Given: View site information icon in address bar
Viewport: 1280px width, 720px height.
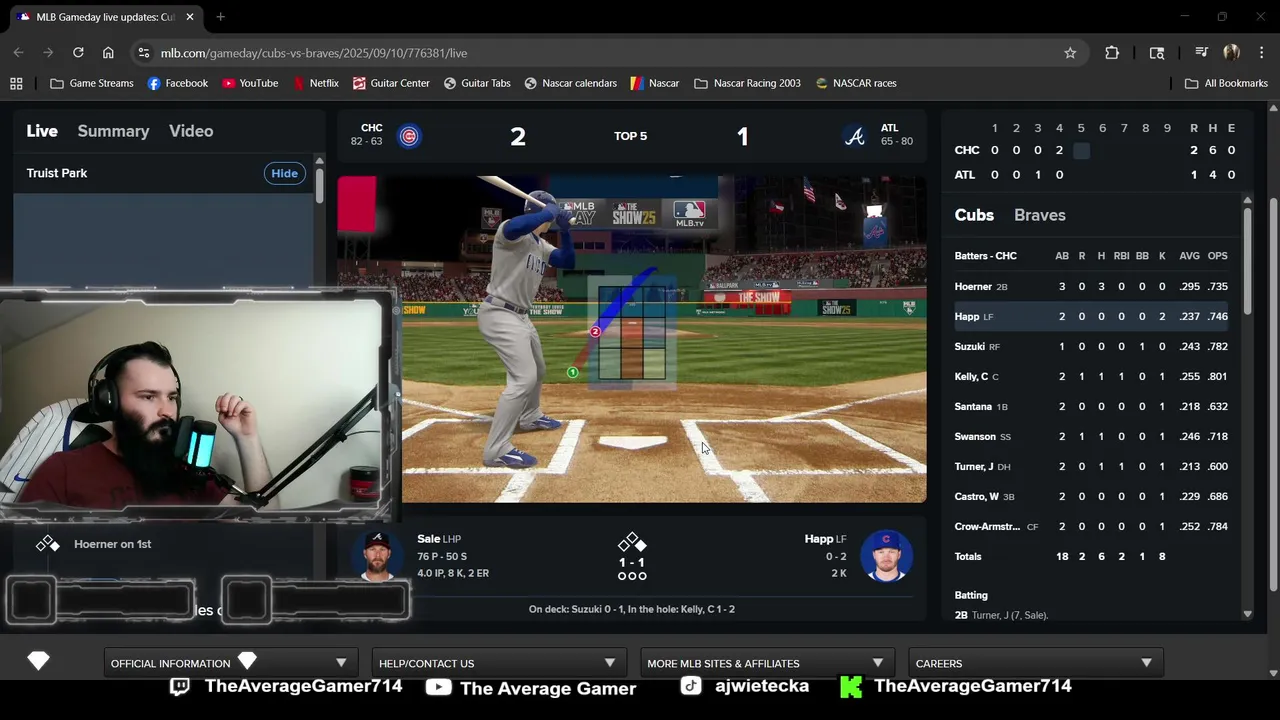Looking at the screenshot, I should click(143, 53).
